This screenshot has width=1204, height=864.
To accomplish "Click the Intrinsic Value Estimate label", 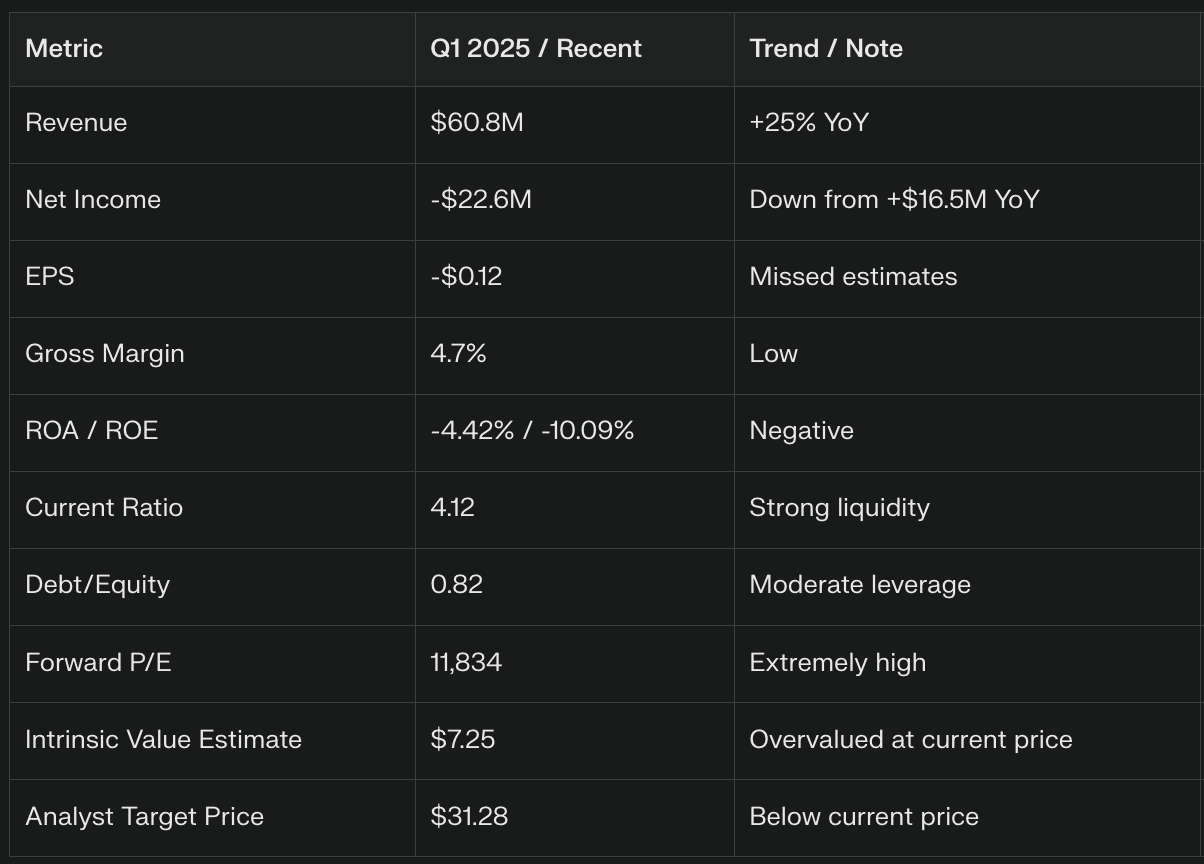I will pos(163,740).
